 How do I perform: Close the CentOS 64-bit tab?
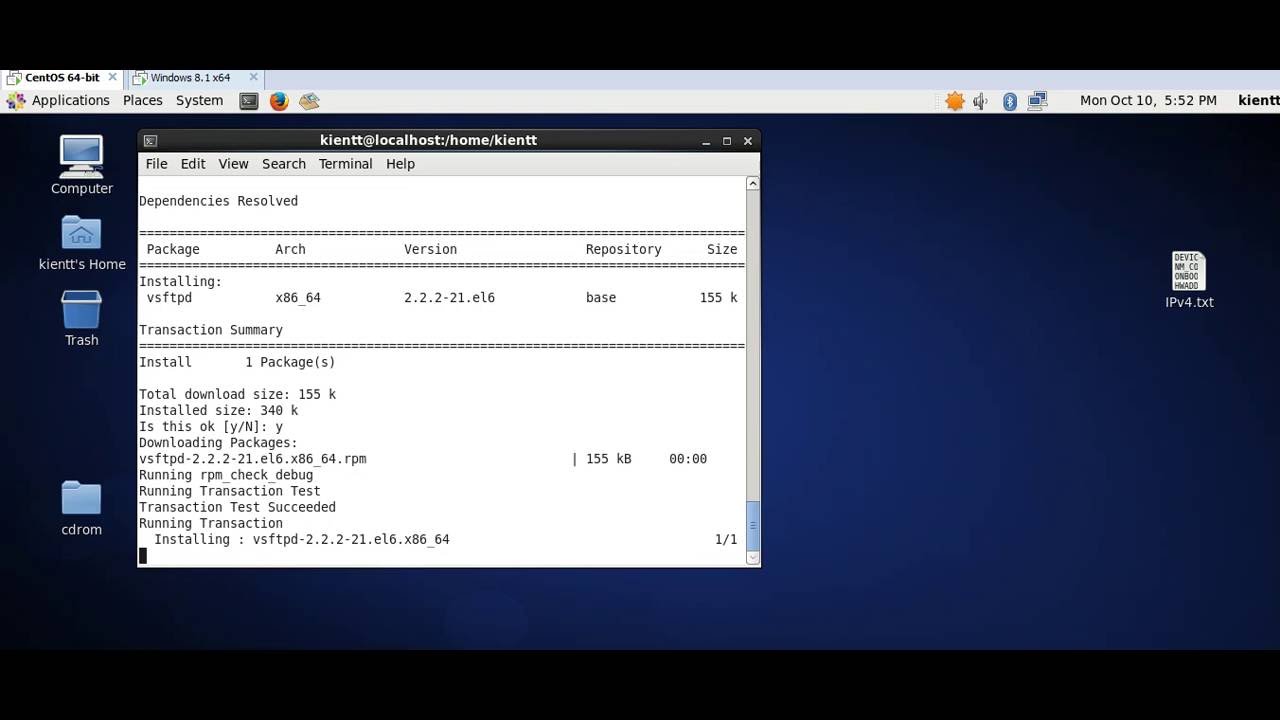pyautogui.click(x=112, y=77)
